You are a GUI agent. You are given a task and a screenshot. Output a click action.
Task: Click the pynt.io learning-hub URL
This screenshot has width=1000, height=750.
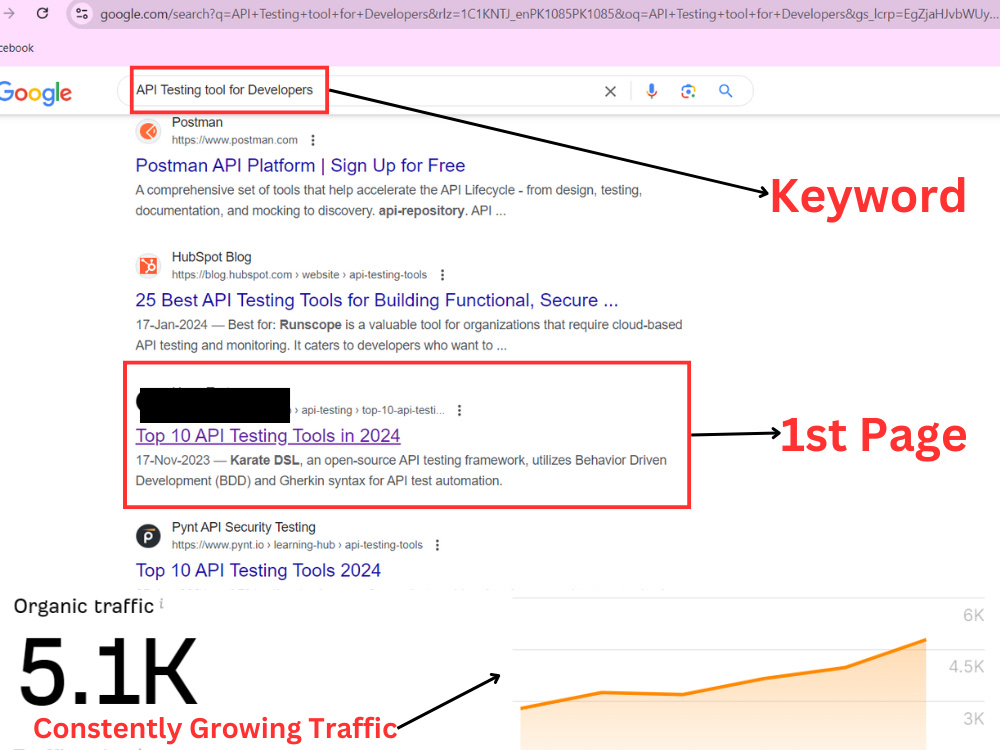[297, 545]
